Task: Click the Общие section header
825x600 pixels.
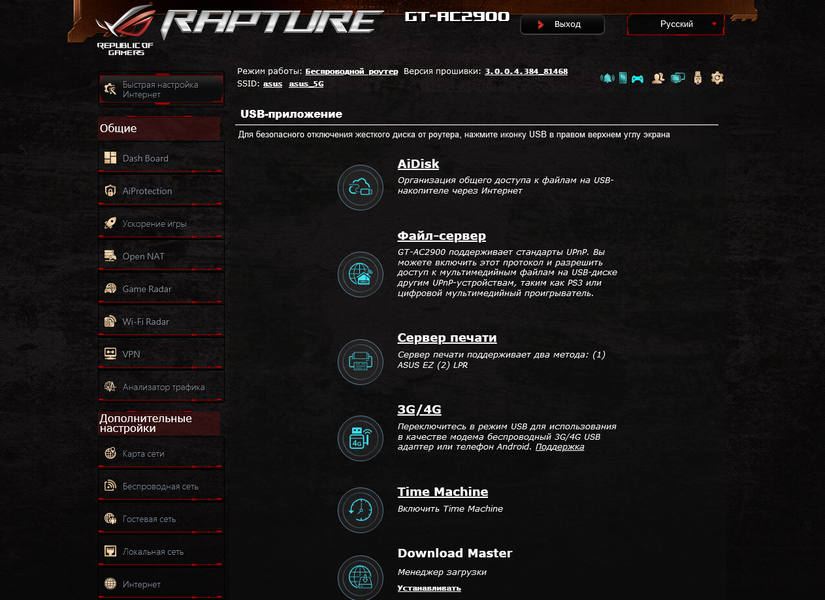Action: point(159,128)
